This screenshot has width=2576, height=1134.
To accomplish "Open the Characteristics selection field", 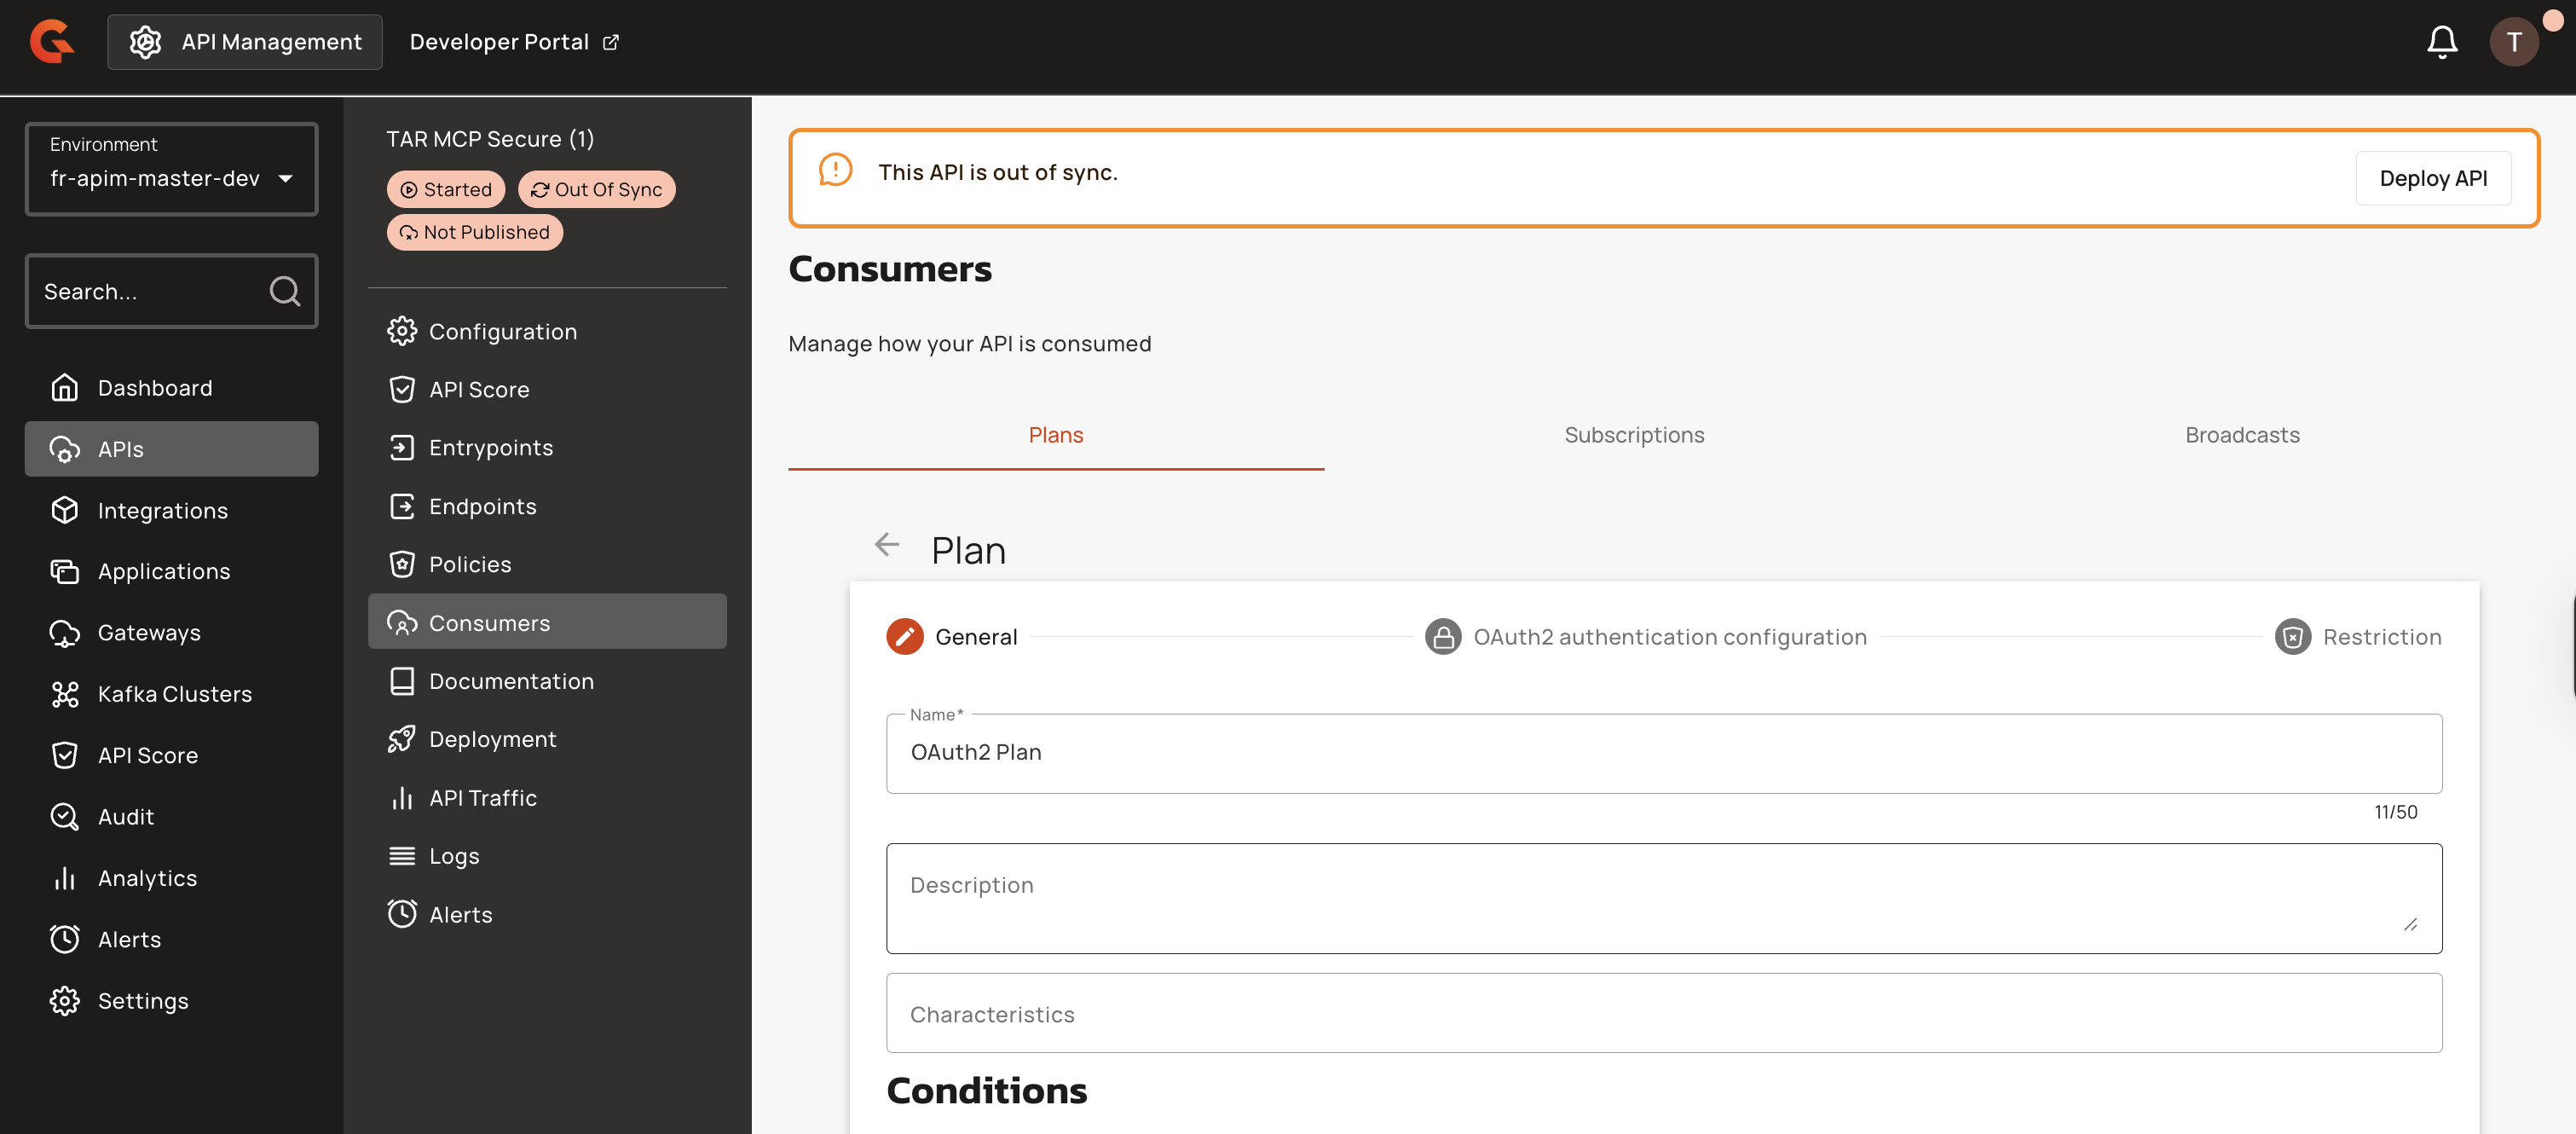I will click(1663, 1013).
